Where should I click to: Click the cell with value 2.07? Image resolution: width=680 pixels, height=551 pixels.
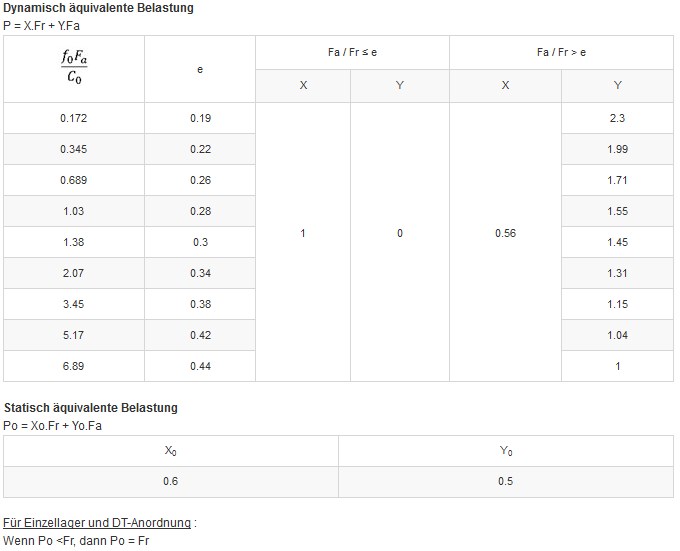74,274
